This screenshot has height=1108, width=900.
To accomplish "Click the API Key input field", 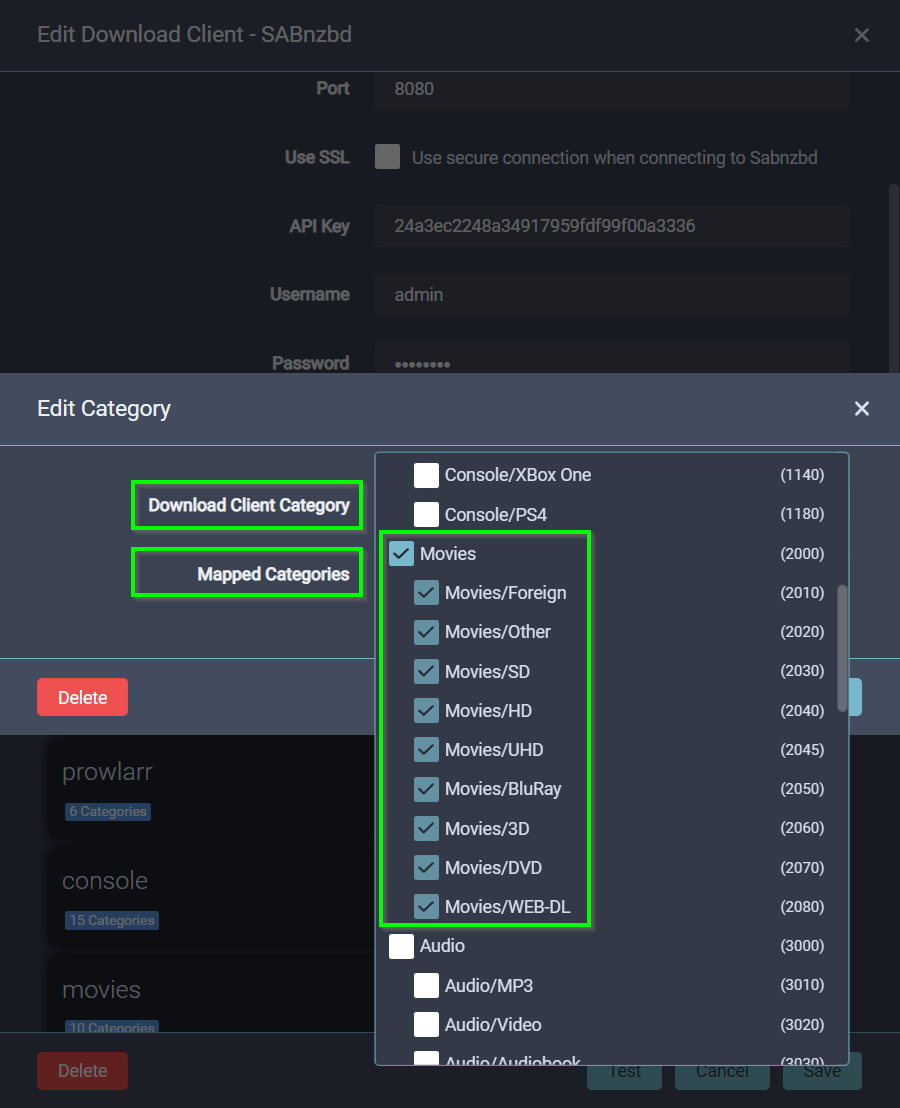I will coord(612,226).
